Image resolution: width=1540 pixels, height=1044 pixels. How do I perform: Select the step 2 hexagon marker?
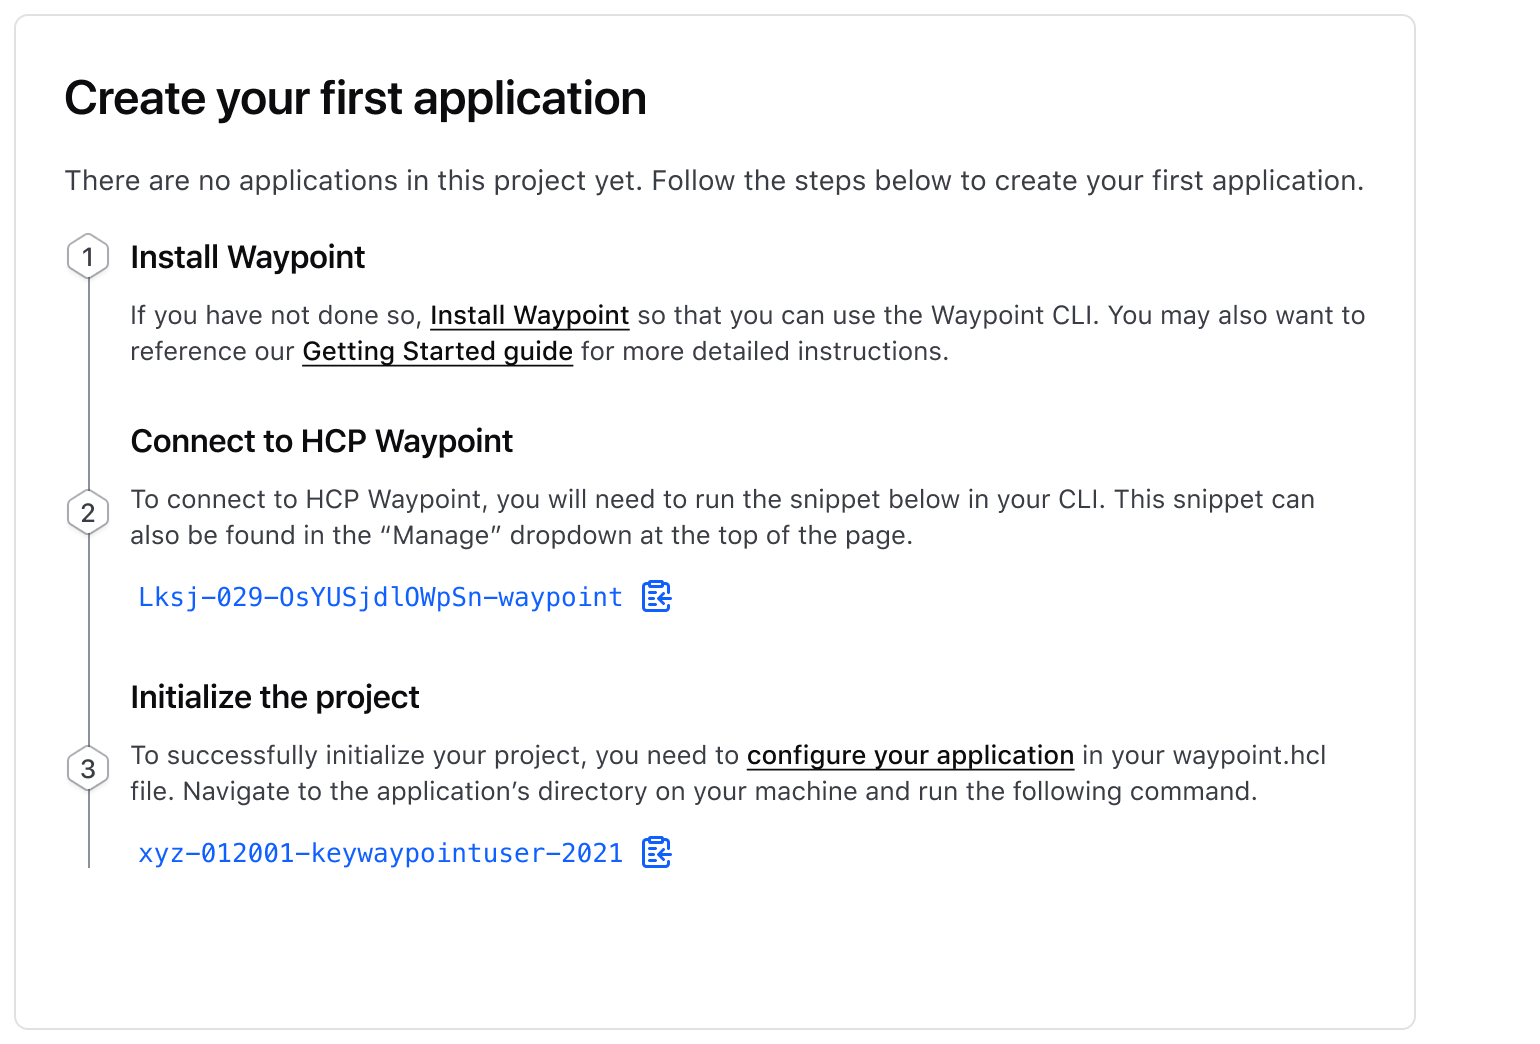pyautogui.click(x=88, y=512)
